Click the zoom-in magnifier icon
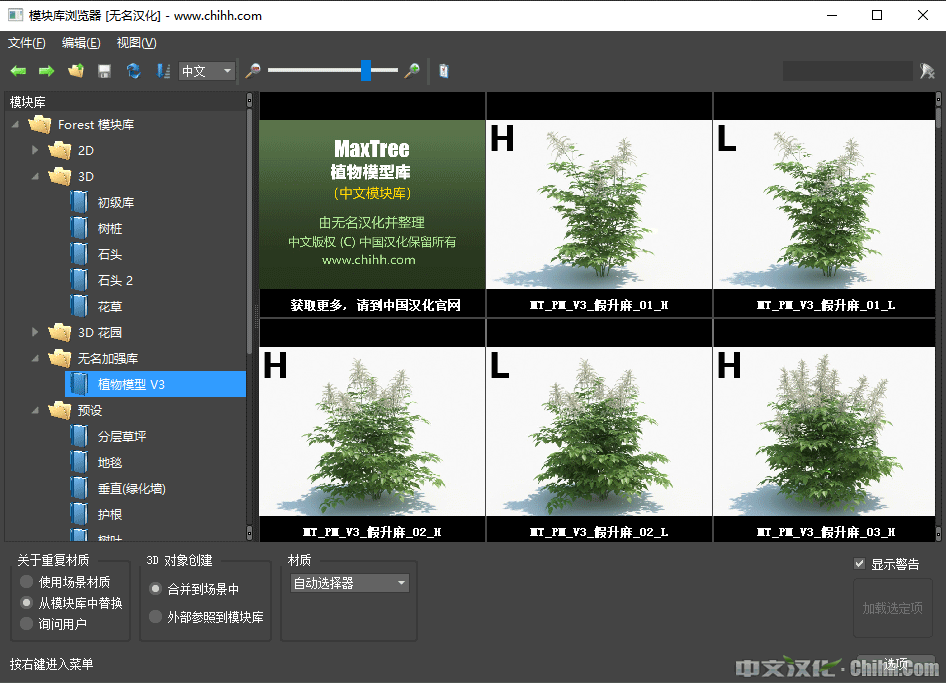Screen dimensions: 946x683 [x=411, y=71]
